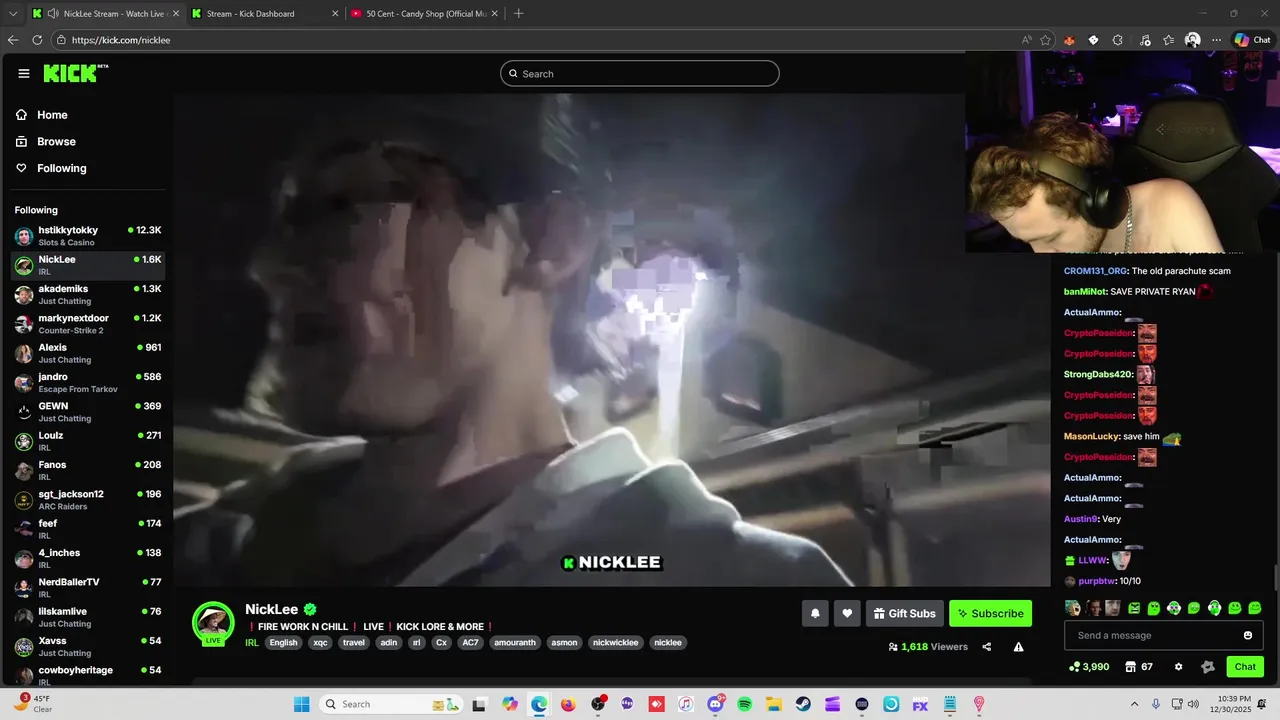Toggle the follow heart button
The height and width of the screenshot is (720, 1280).
pos(847,613)
